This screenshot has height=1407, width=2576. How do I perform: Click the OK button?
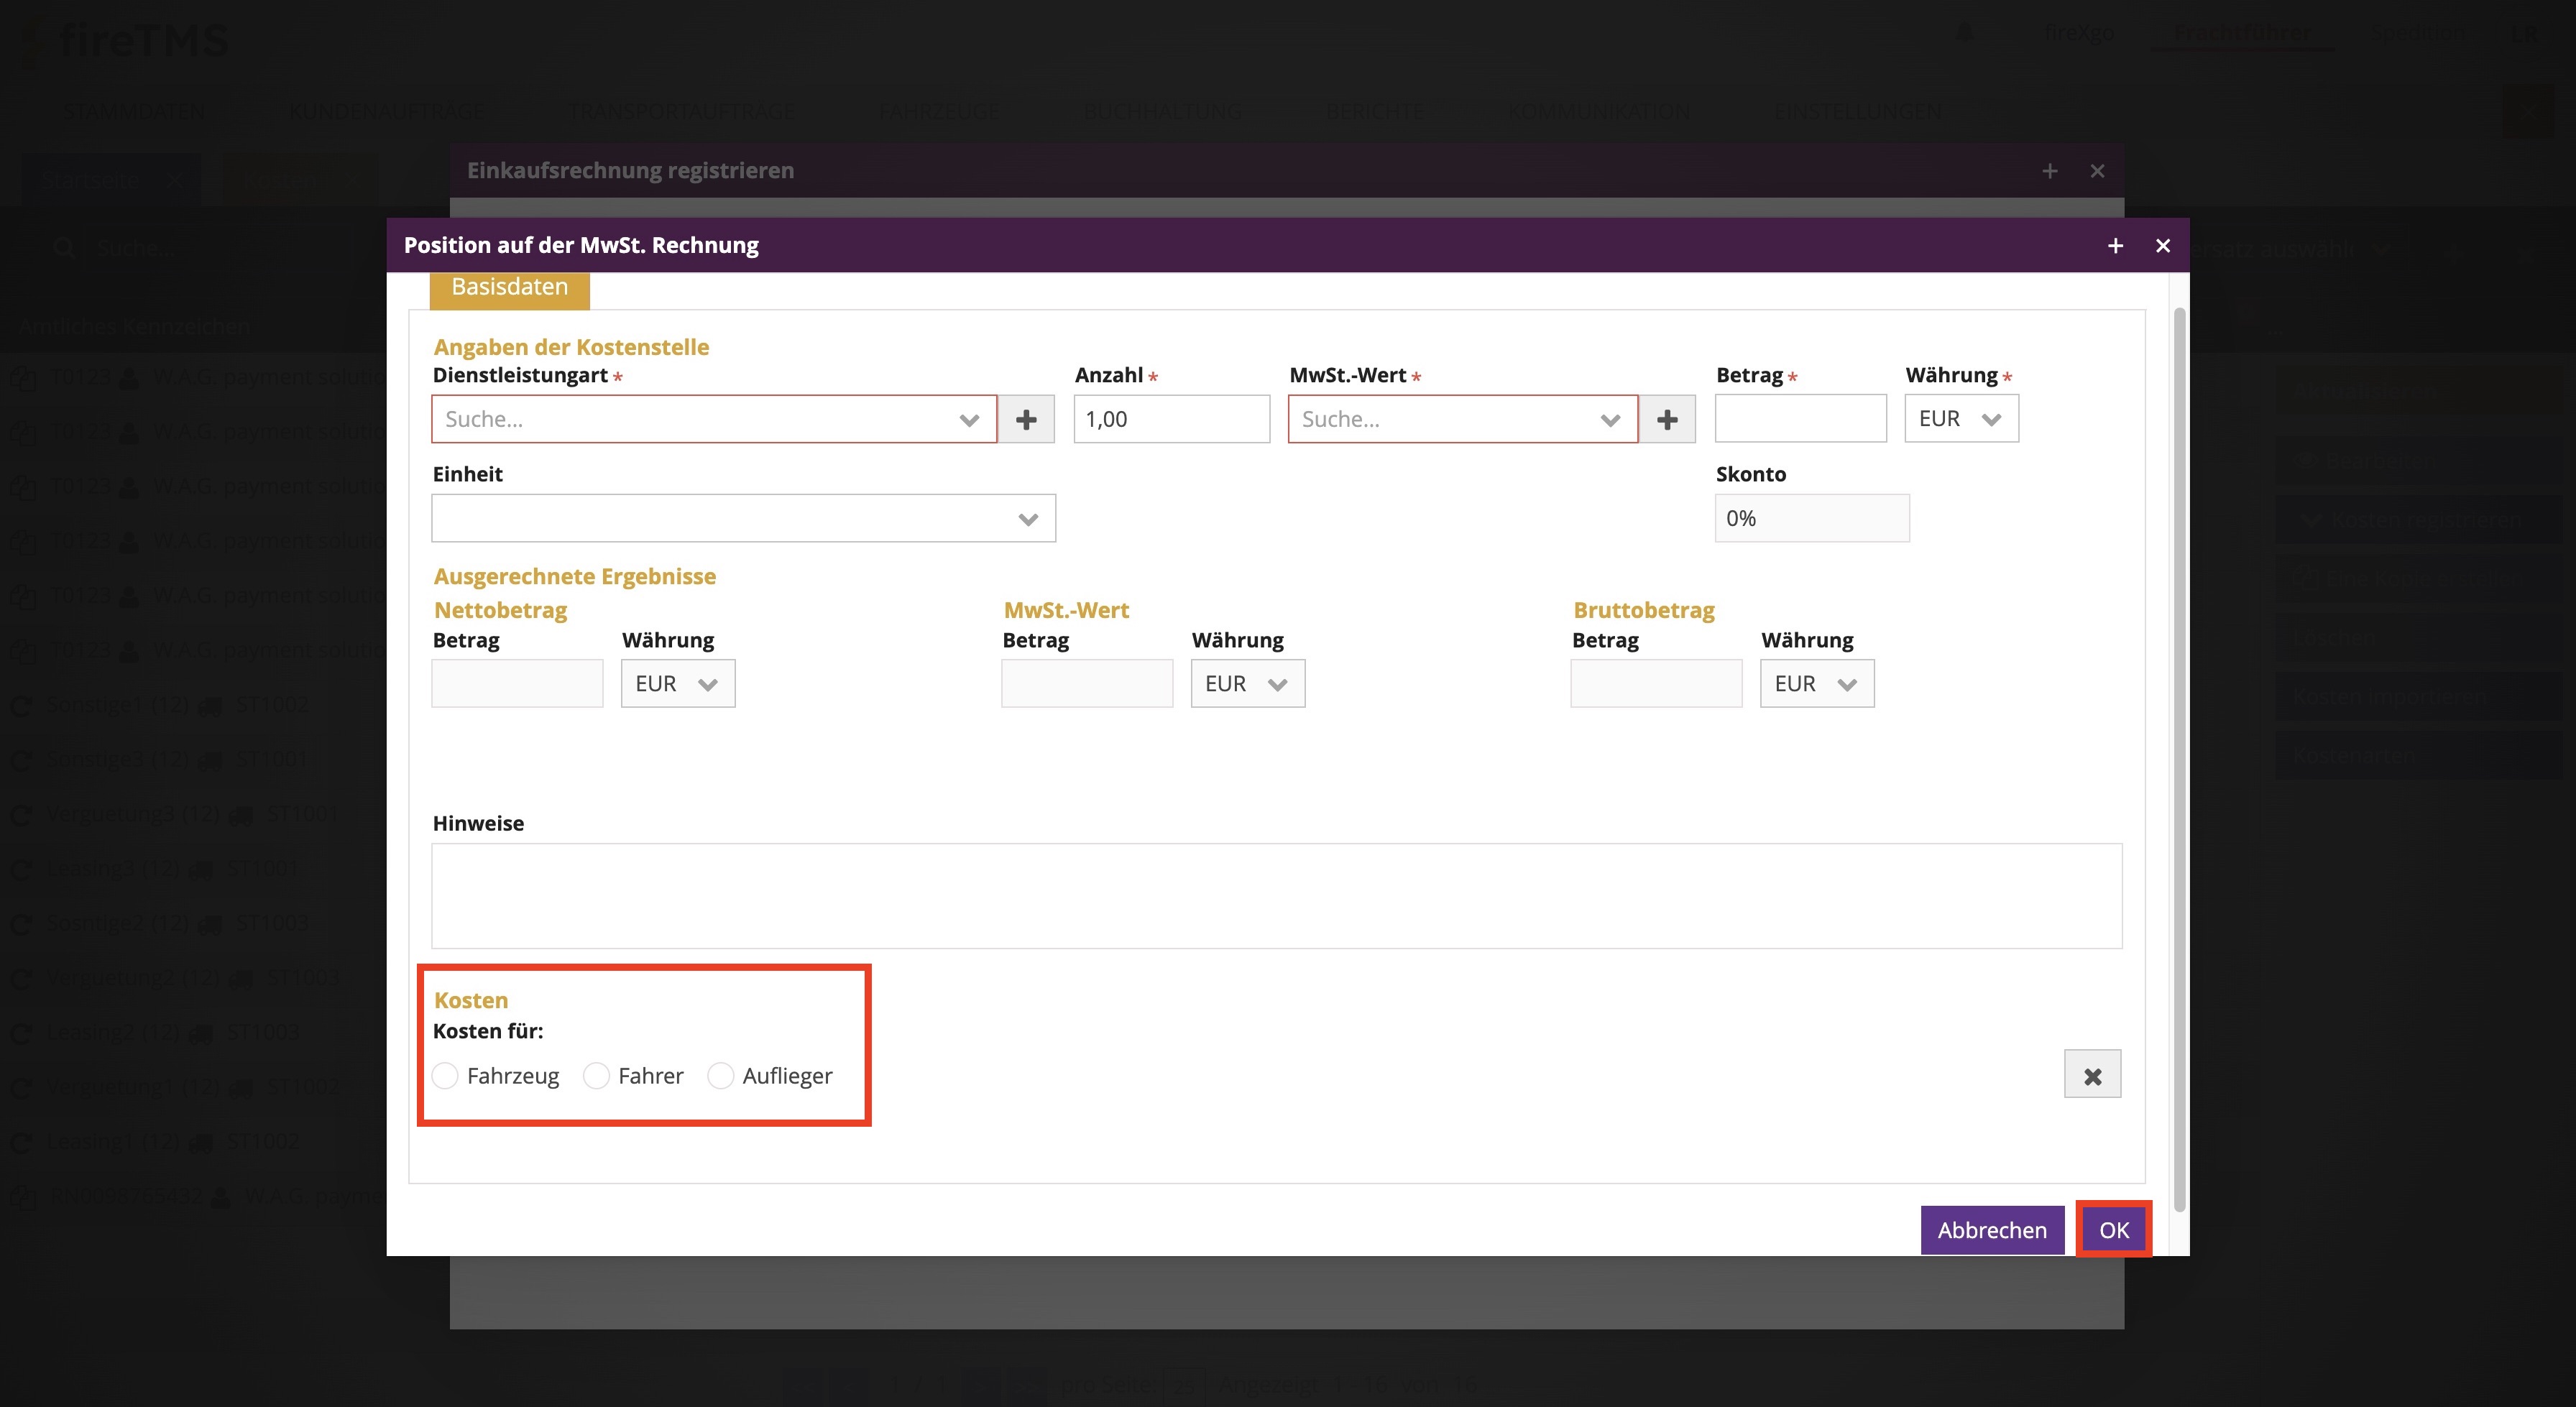tap(2113, 1230)
